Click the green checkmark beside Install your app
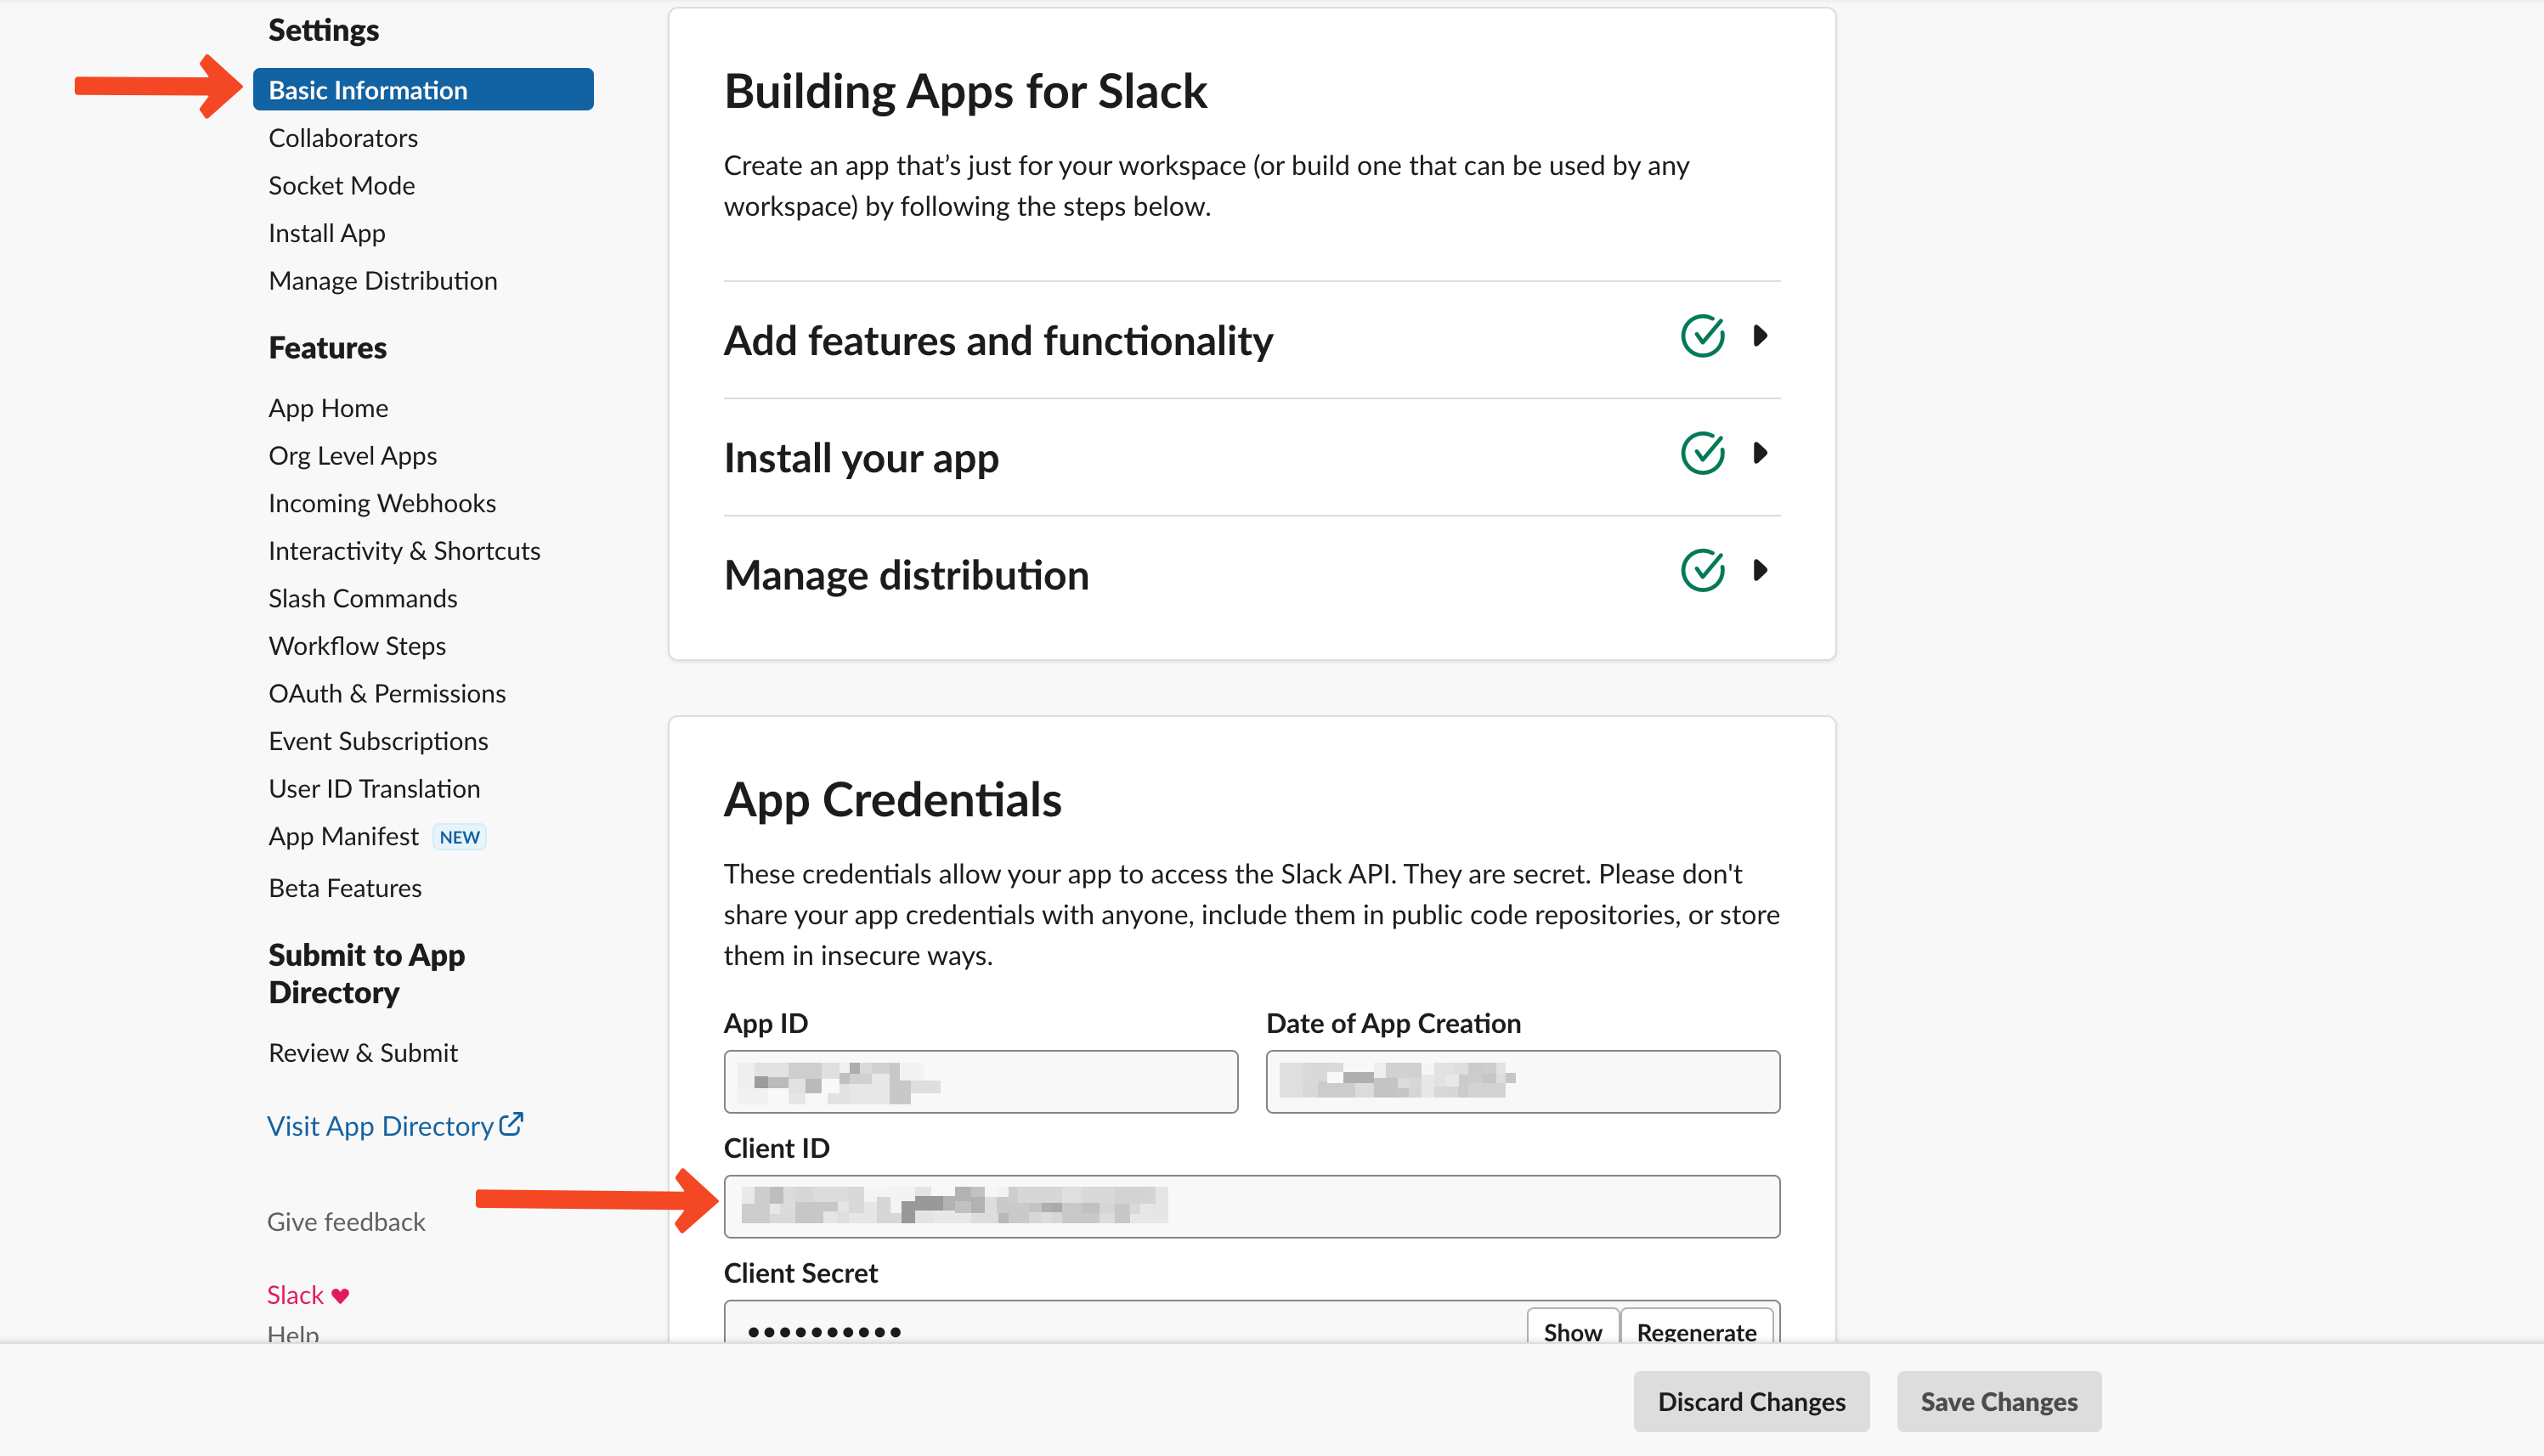This screenshot has width=2544, height=1456. pos(1702,454)
